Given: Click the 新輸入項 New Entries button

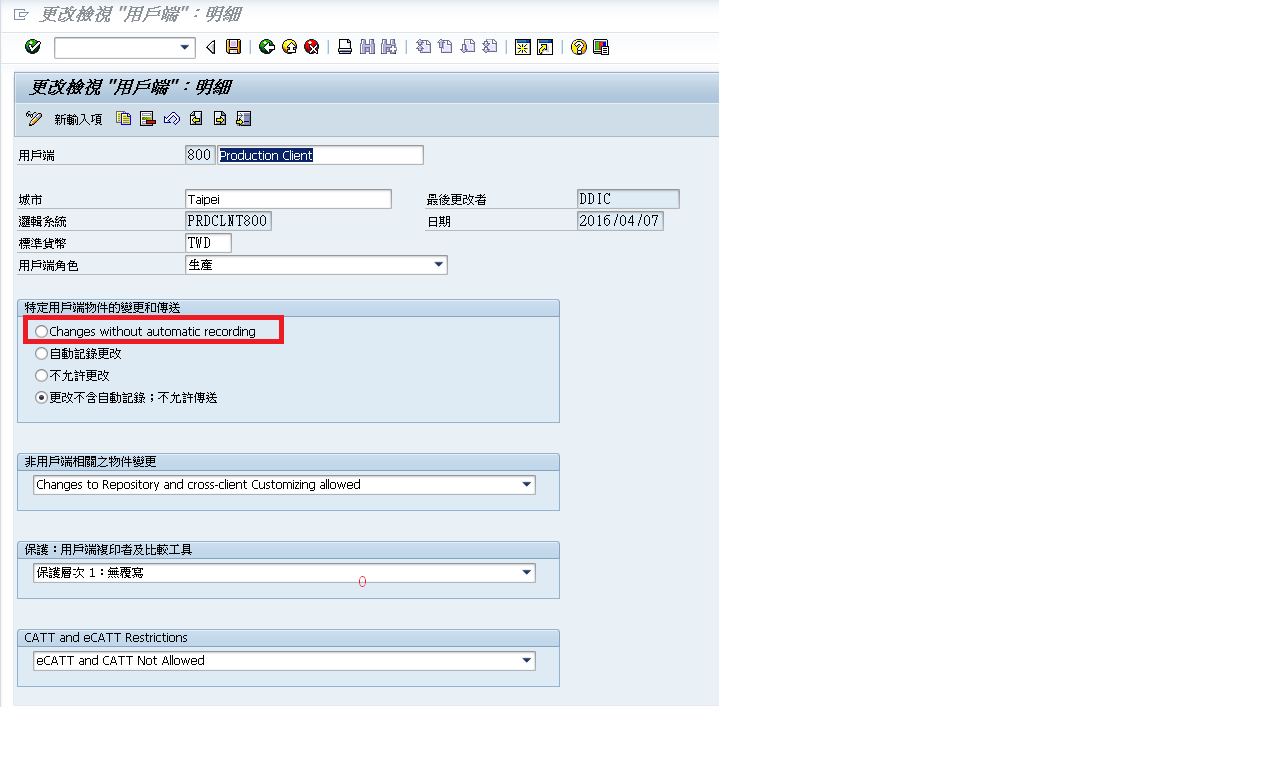Looking at the screenshot, I should tap(78, 119).
